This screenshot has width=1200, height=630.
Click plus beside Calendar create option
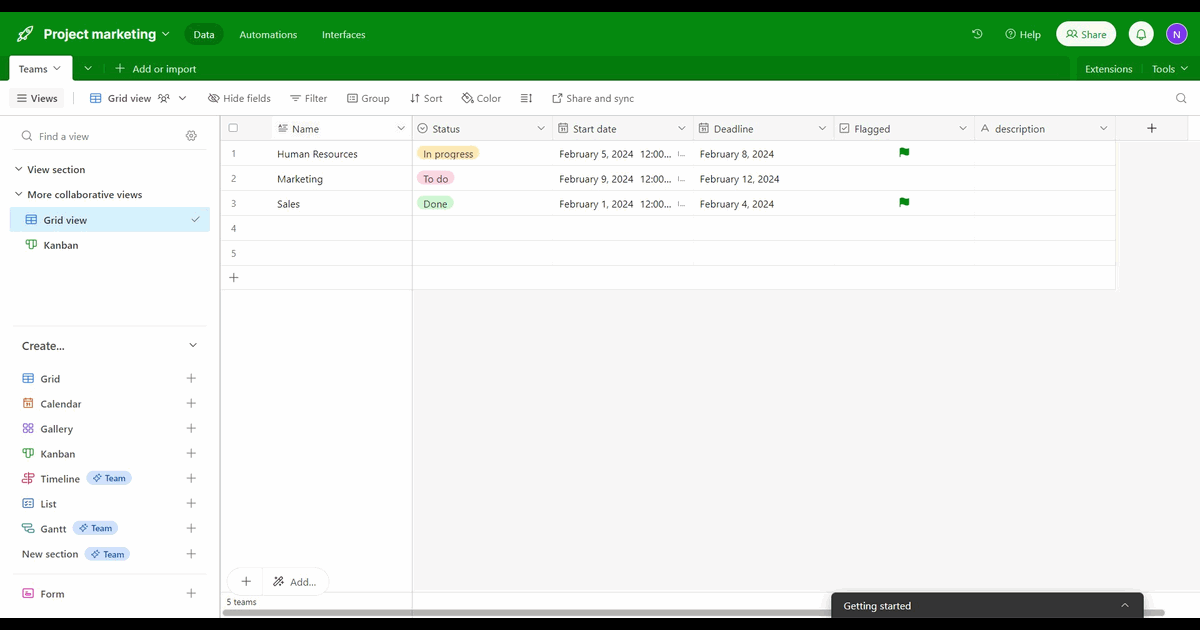[x=191, y=404]
